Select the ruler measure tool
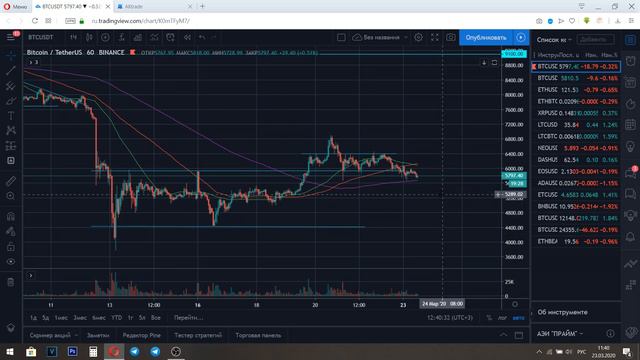The width and height of the screenshot is (640, 360). 11,181
